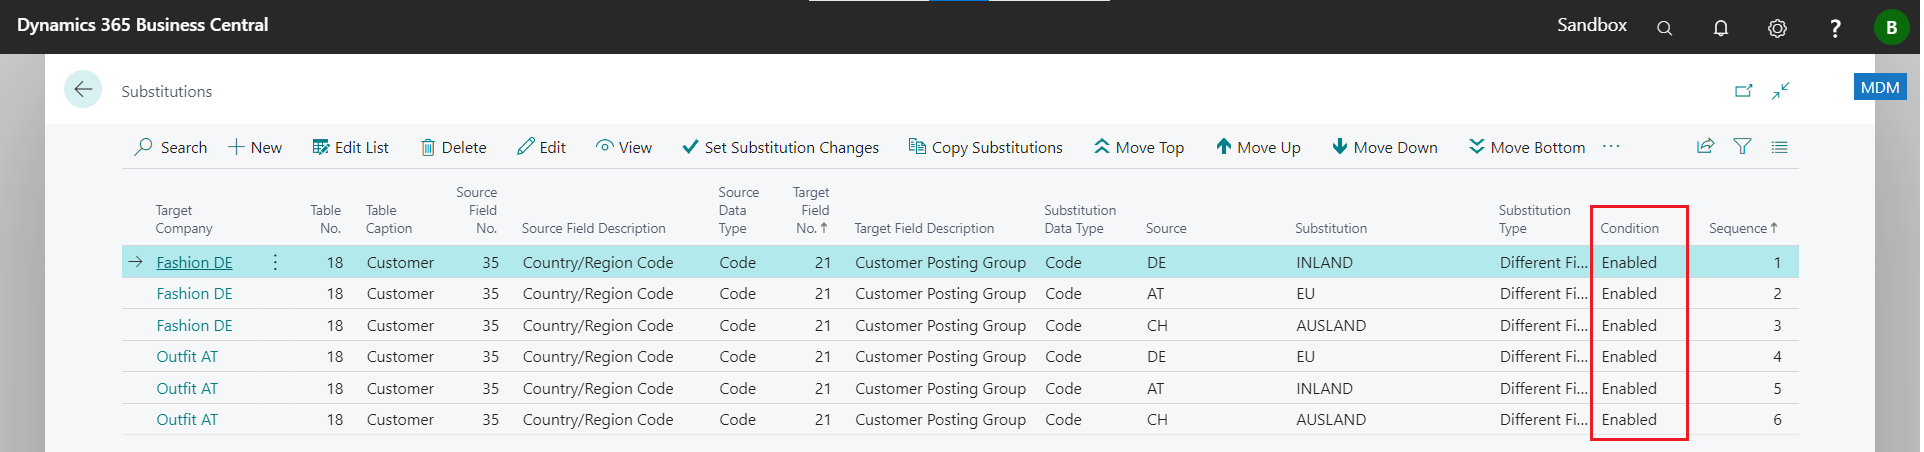Open the Fashion DE link in sequence 3 row
Viewport: 1924px width, 452px height.
[x=194, y=325]
